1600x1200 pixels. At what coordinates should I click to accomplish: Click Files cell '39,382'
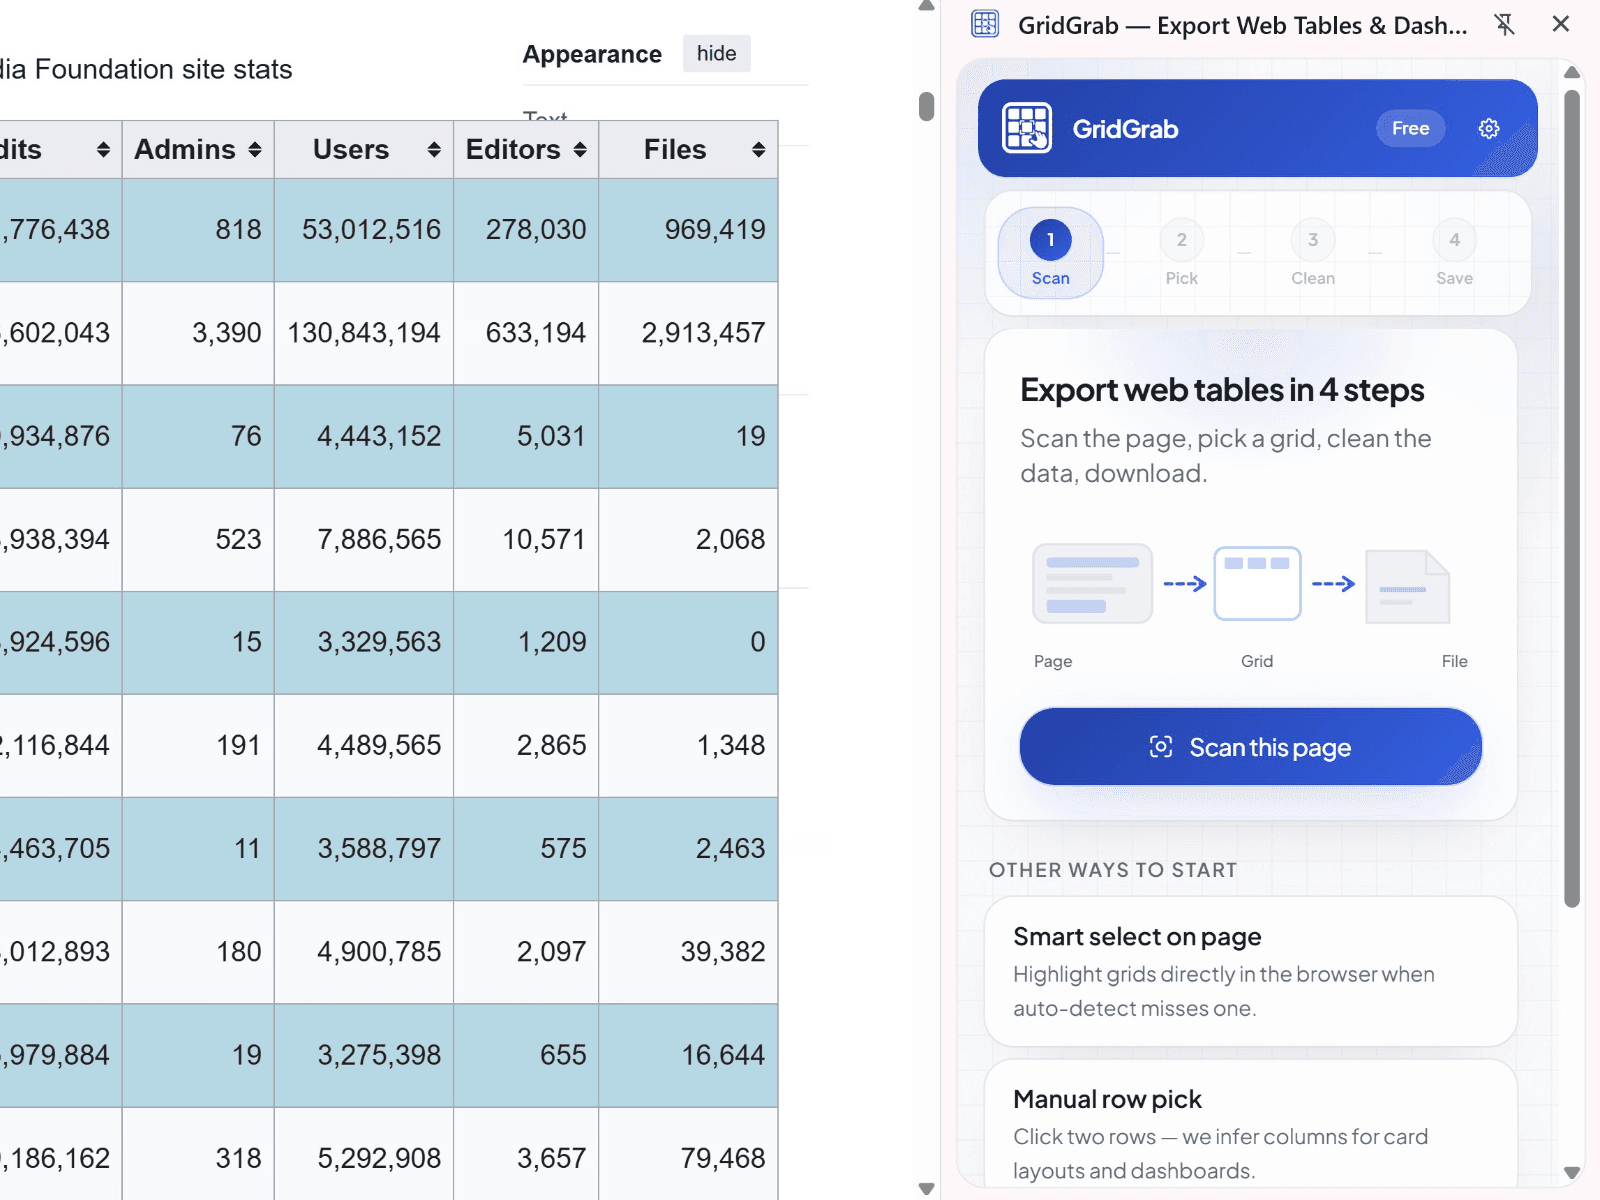coord(688,952)
